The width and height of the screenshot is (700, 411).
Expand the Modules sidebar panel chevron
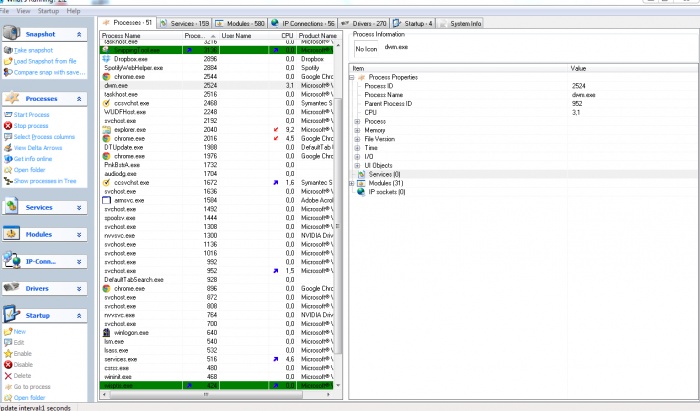click(x=79, y=234)
